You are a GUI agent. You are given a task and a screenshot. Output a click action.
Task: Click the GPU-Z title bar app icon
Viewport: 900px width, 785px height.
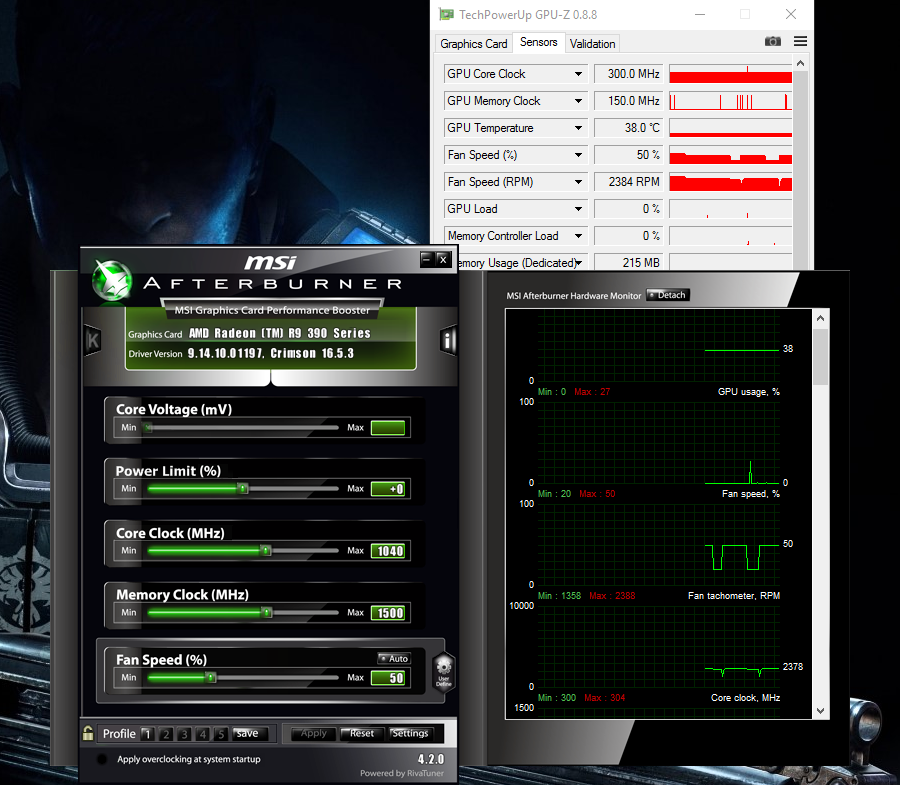point(446,14)
